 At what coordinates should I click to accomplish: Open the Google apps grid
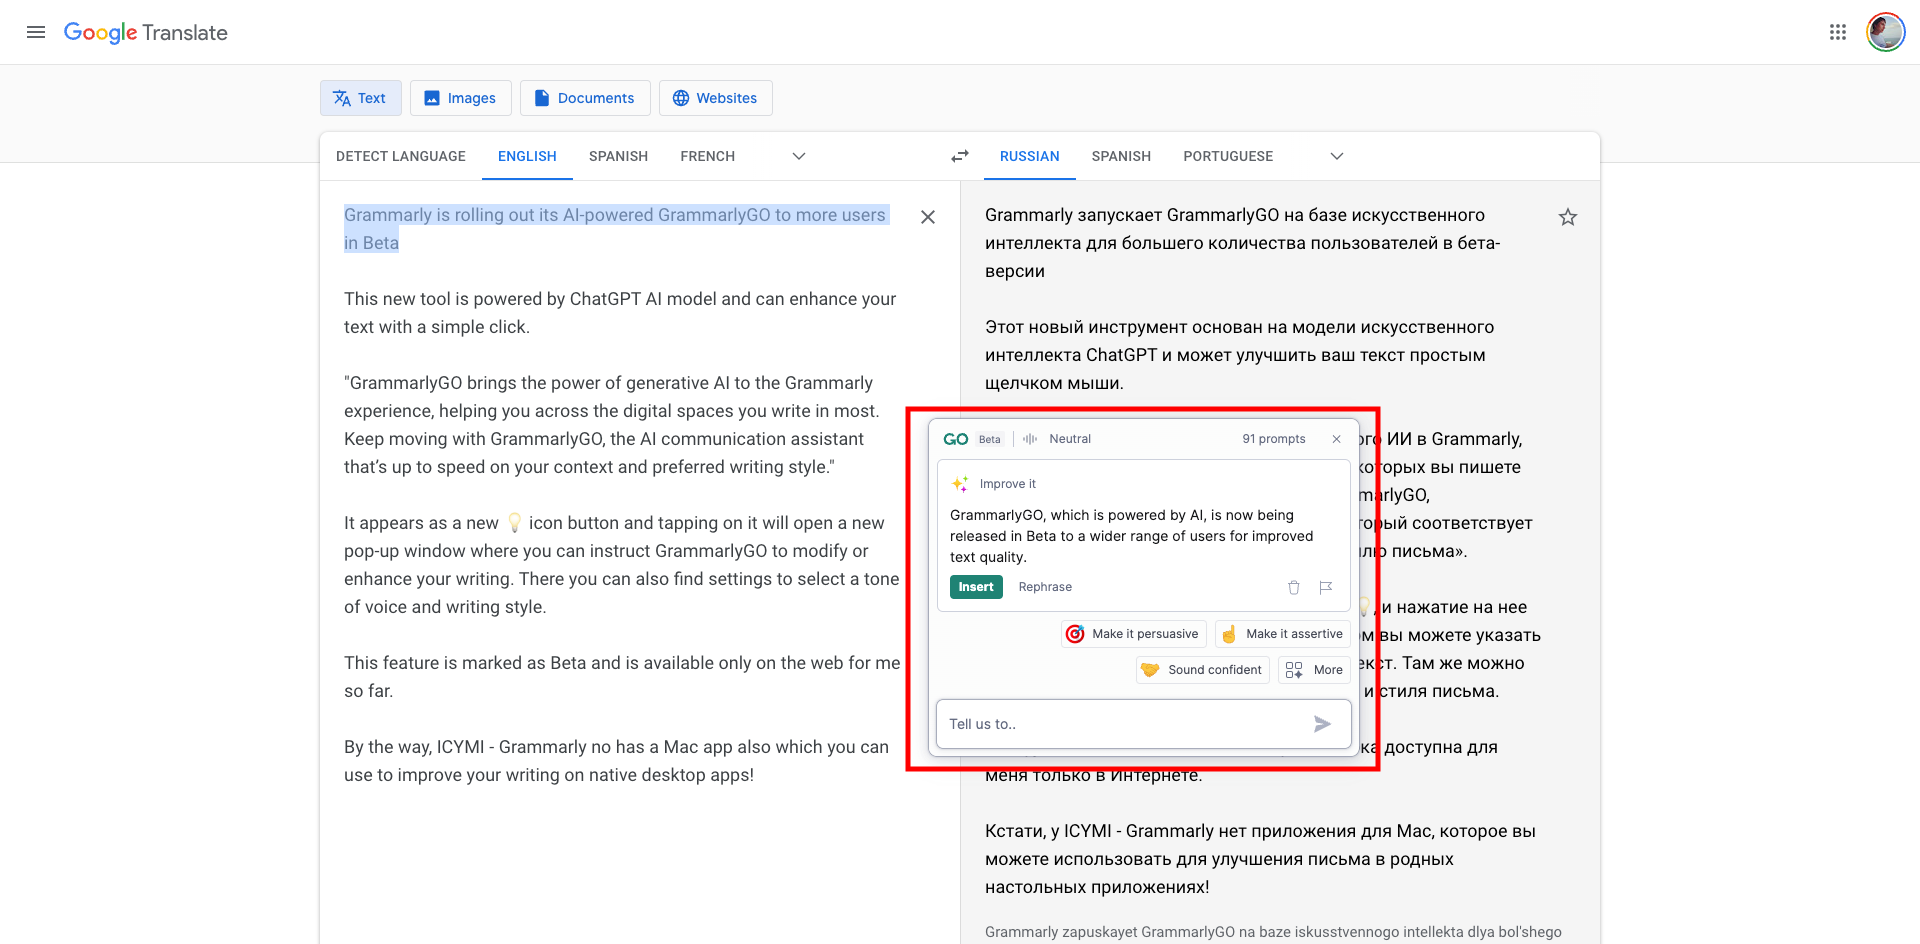pos(1837,32)
